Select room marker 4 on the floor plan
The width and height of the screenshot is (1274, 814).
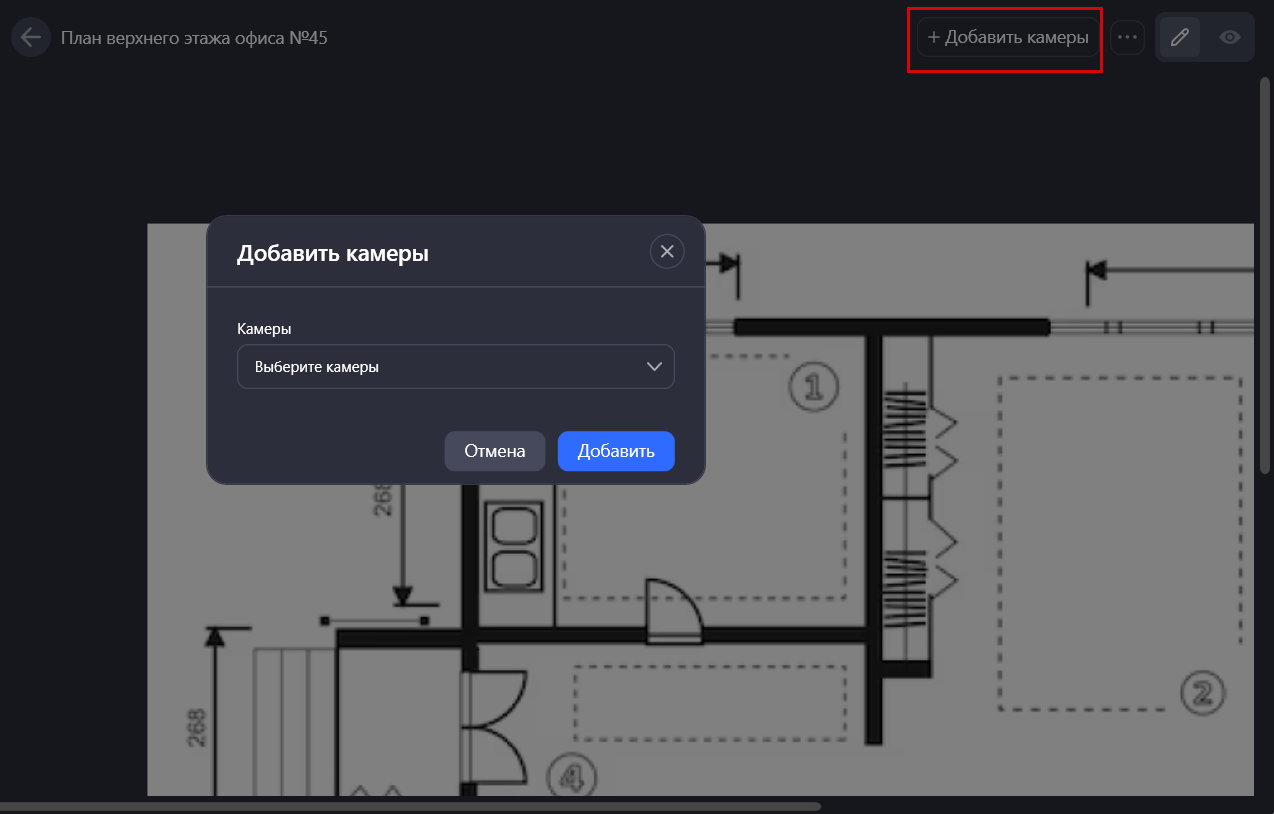click(571, 775)
